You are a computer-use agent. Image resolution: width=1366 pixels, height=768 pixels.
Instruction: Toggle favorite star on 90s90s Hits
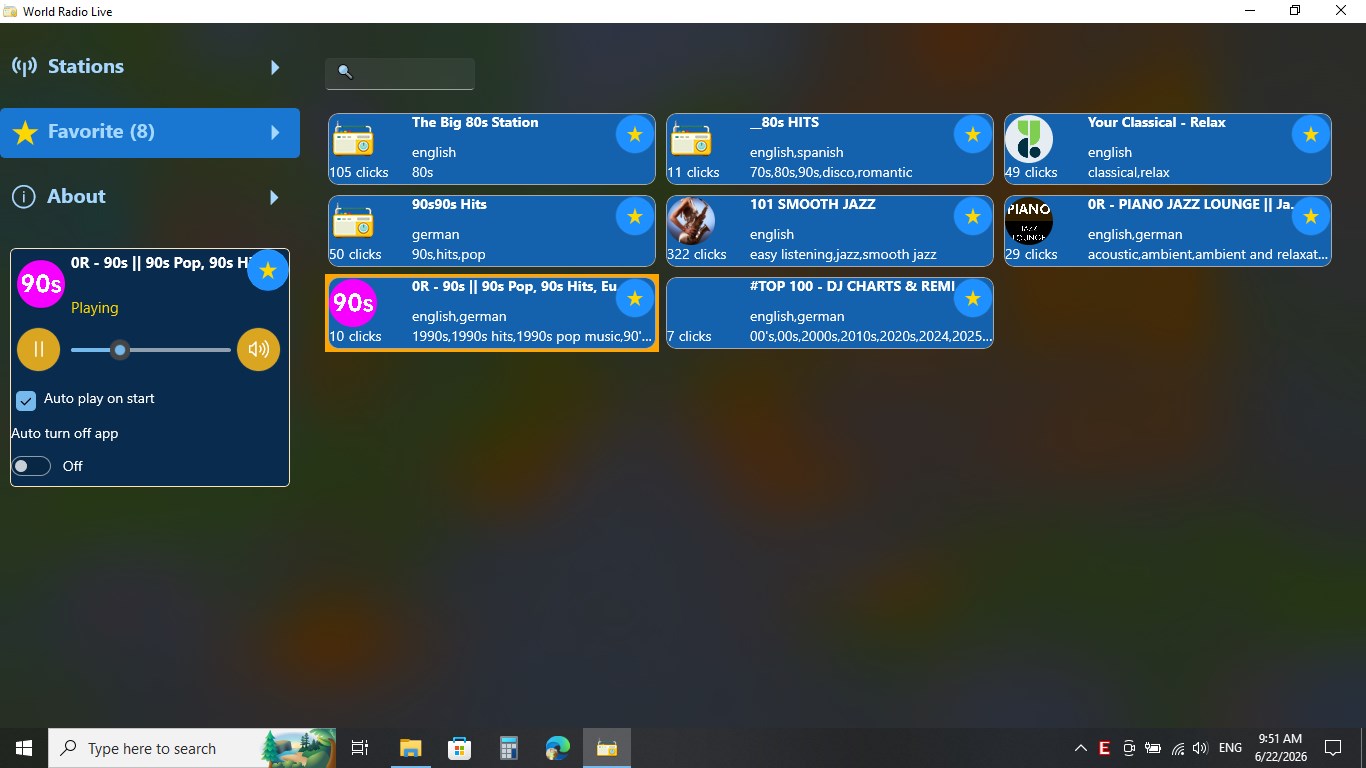click(634, 216)
